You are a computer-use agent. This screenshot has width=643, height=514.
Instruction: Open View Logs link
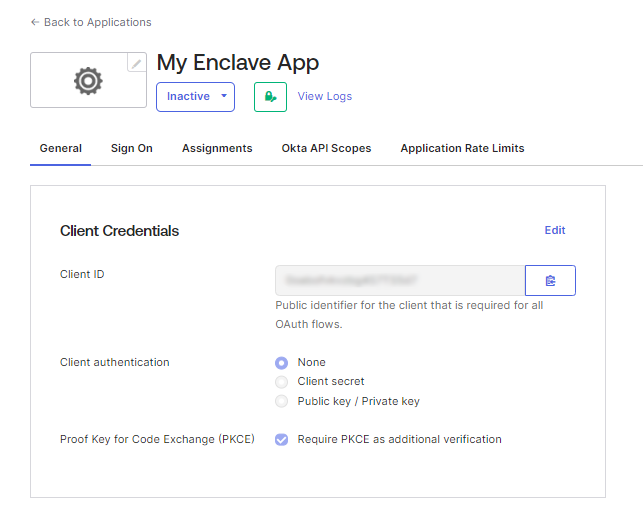point(325,96)
